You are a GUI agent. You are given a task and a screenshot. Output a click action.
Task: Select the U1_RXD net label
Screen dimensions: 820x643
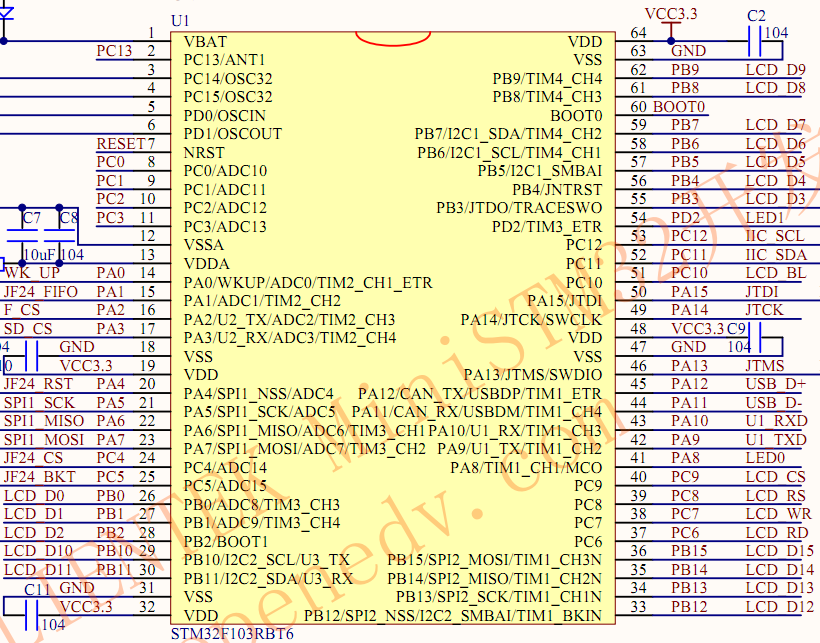tap(777, 421)
